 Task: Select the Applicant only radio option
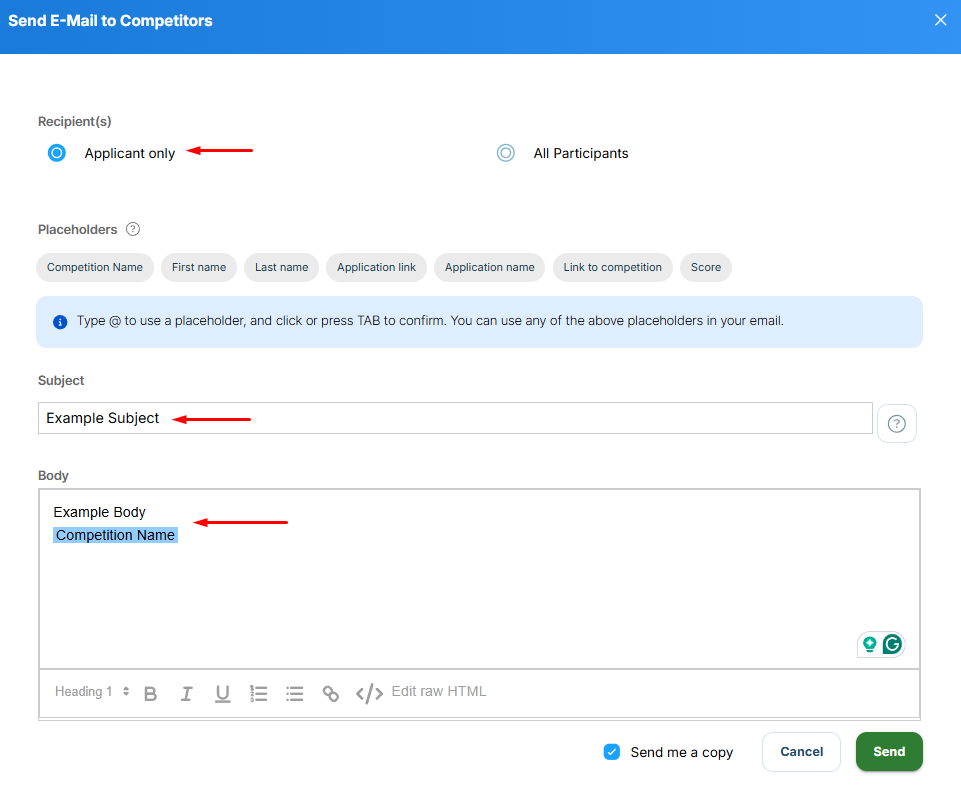click(57, 153)
